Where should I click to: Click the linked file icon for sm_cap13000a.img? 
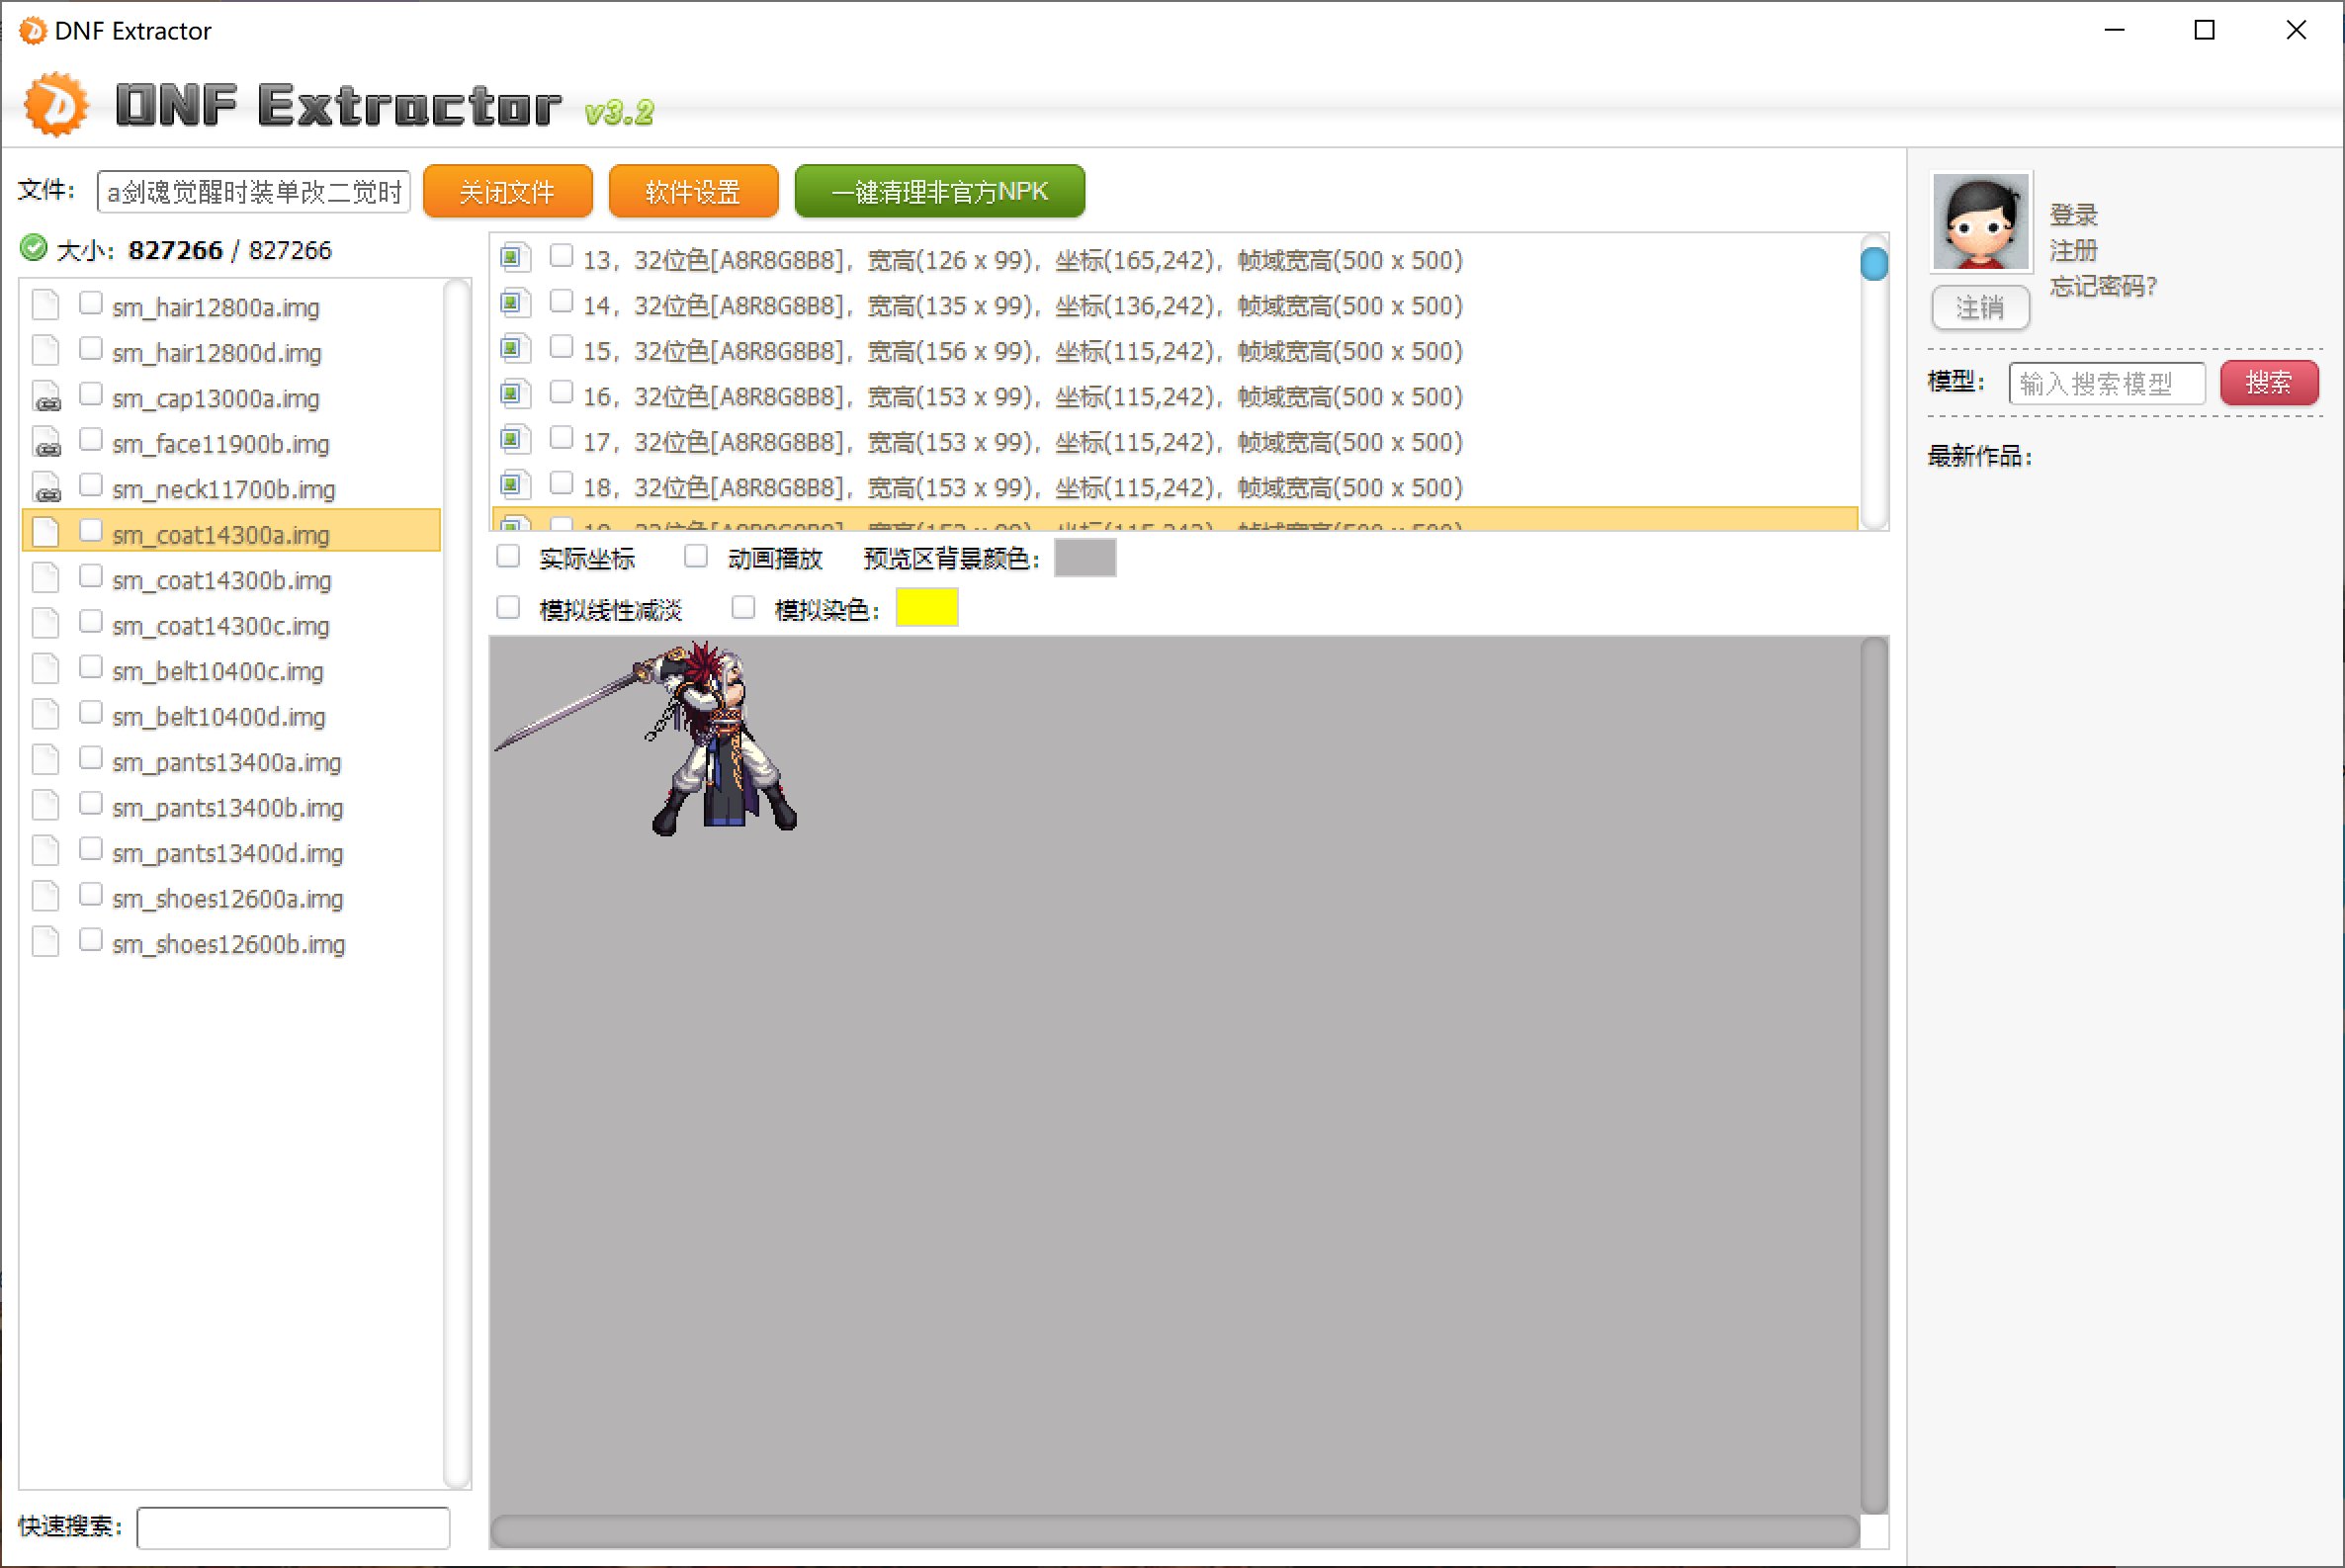pyautogui.click(x=46, y=397)
